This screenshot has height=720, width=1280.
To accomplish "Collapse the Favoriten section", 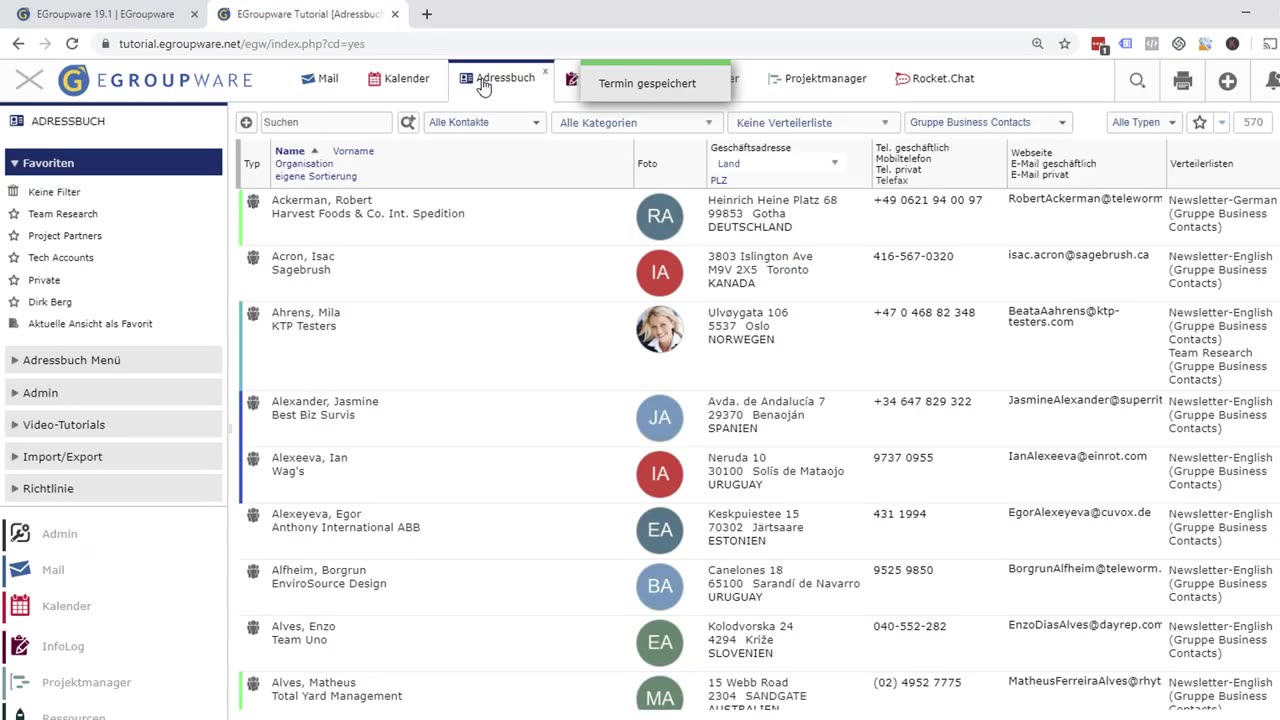I will pyautogui.click(x=113, y=163).
